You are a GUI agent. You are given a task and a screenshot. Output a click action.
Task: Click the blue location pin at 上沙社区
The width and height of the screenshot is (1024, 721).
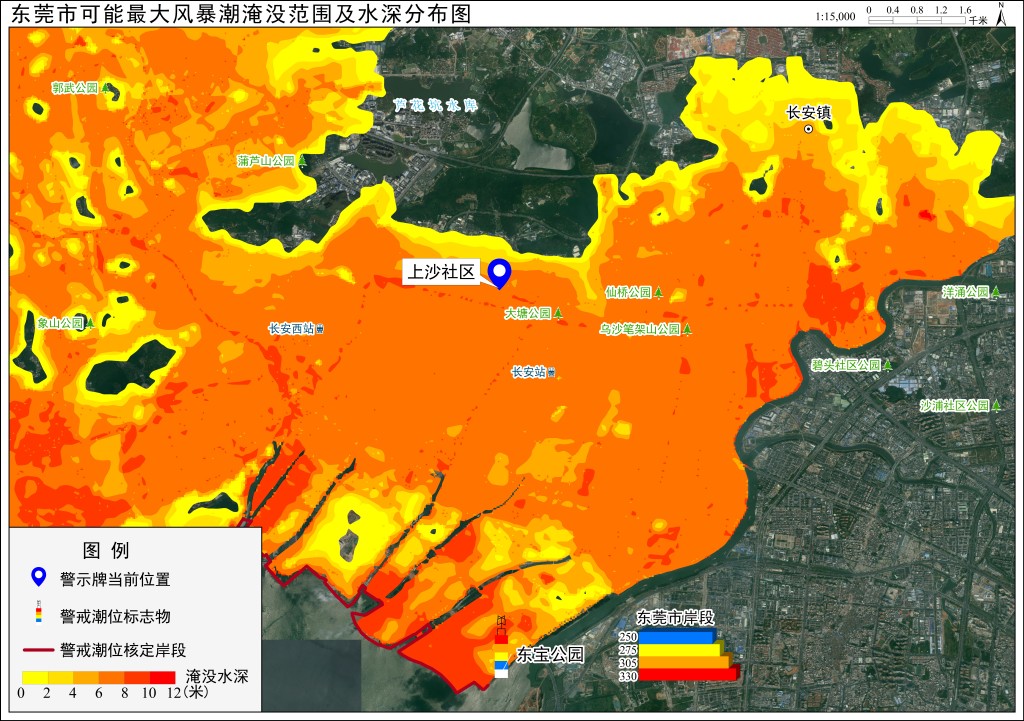tap(500, 273)
